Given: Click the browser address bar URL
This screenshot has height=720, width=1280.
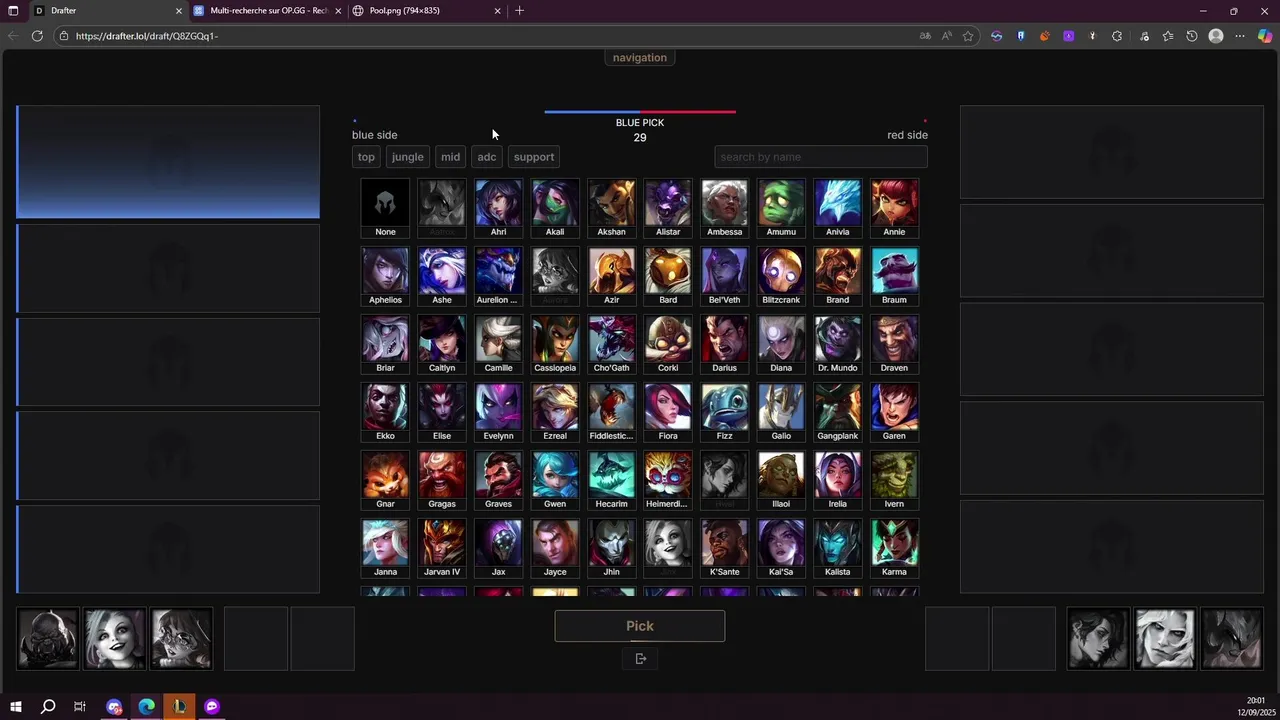Looking at the screenshot, I should tap(146, 36).
